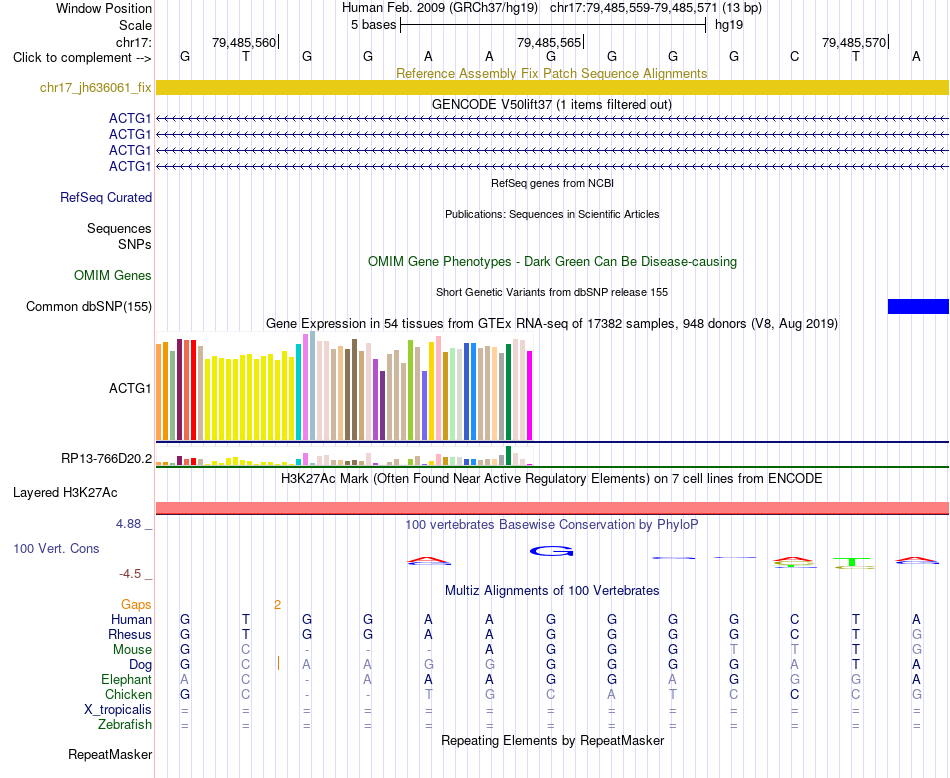Viewport: 950px width, 778px height.
Task: Click the 'Gaps' row label
Action: (136, 605)
